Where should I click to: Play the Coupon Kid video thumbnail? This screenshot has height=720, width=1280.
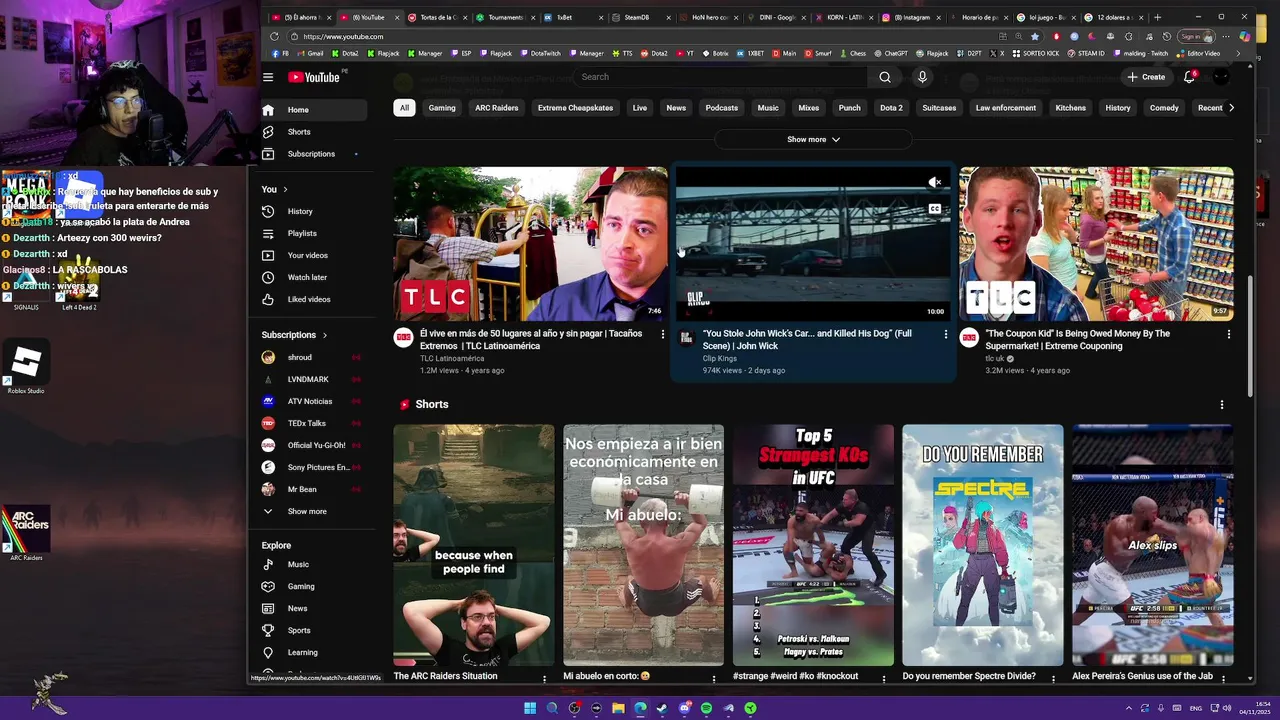(1096, 244)
